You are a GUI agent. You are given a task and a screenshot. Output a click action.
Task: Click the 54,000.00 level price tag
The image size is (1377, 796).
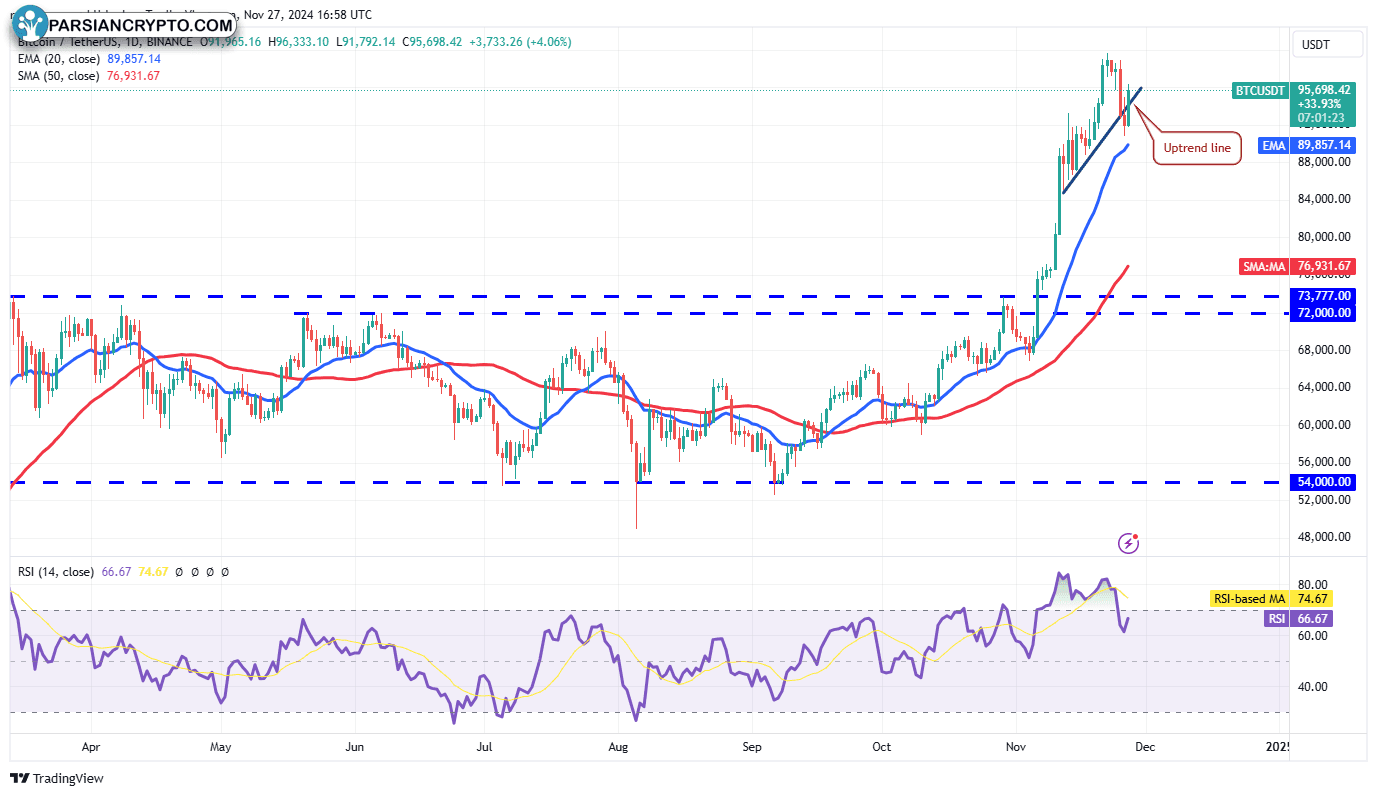[x=1324, y=482]
